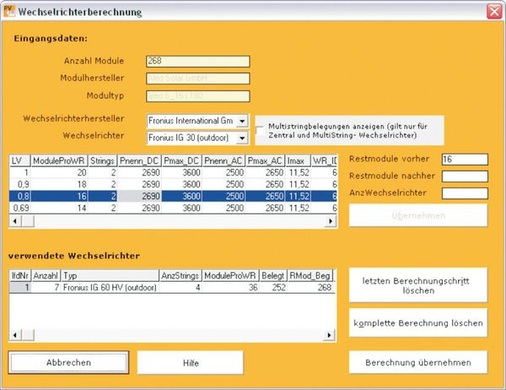Click the Strings column header
The image size is (506, 390).
coord(102,161)
